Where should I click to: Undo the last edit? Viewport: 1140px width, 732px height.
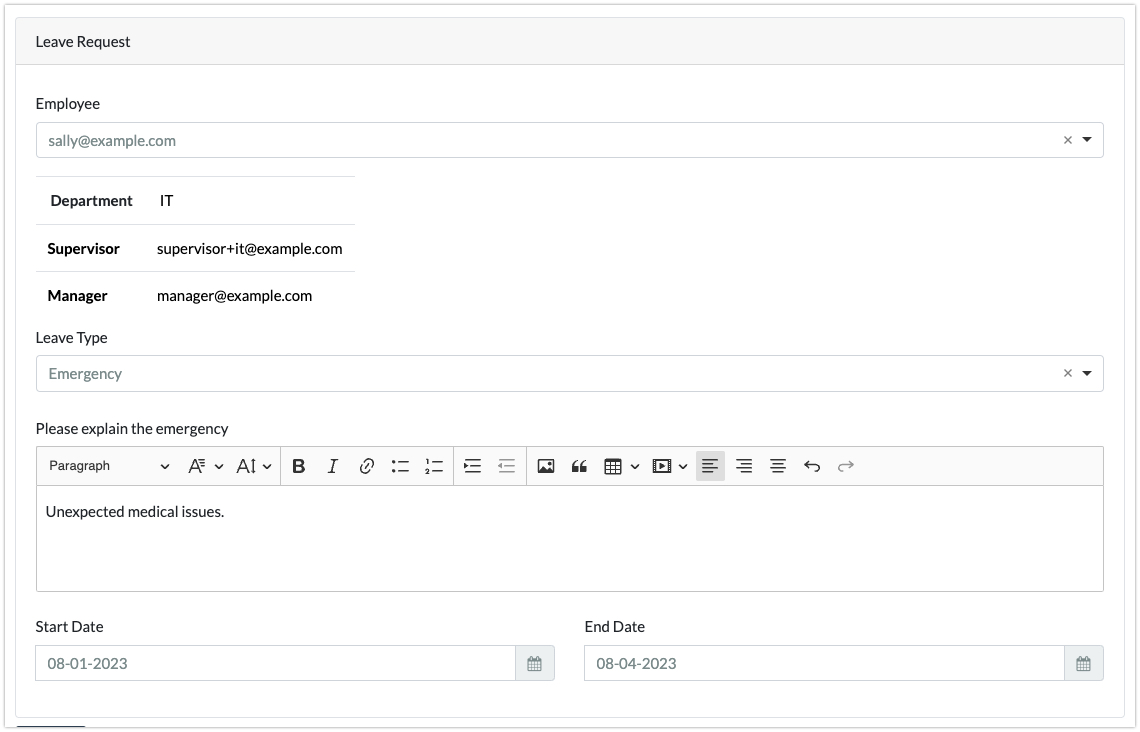tap(812, 466)
